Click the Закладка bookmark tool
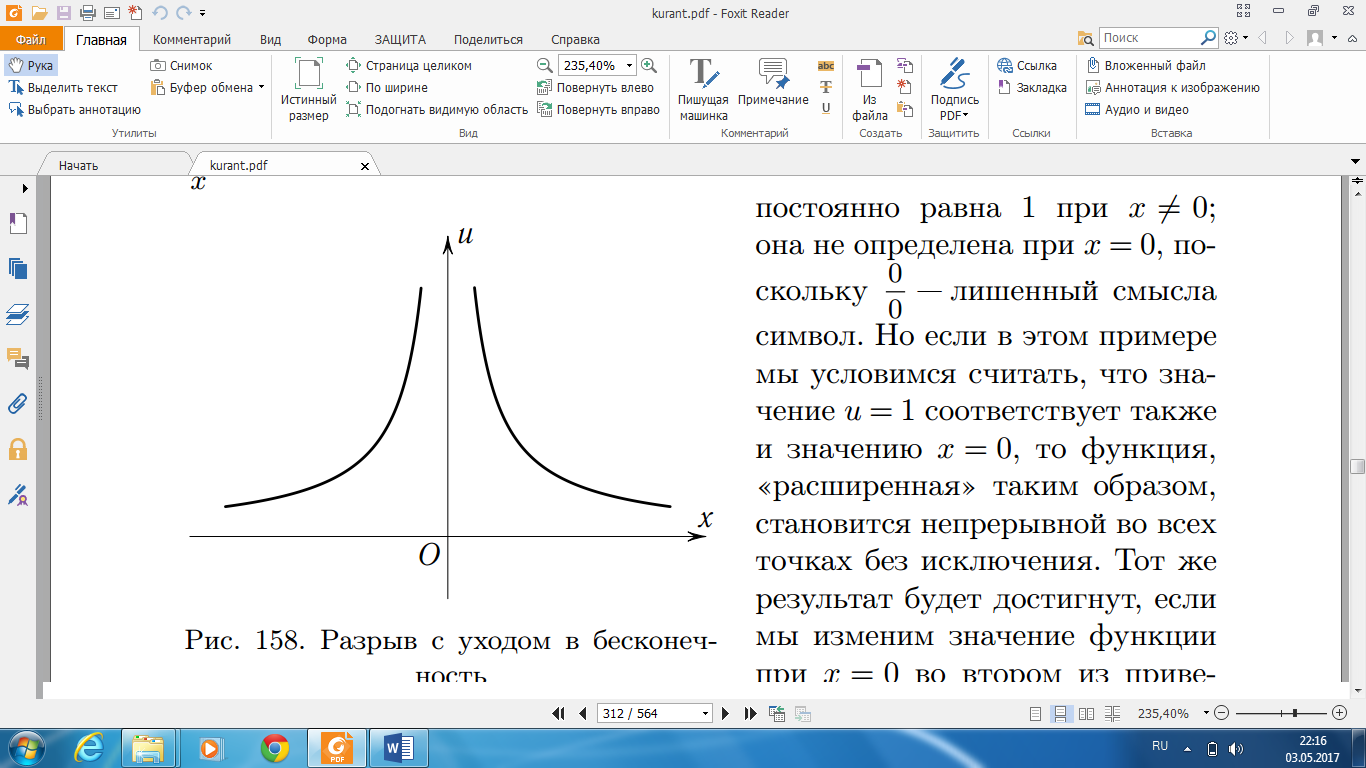 click(1032, 87)
